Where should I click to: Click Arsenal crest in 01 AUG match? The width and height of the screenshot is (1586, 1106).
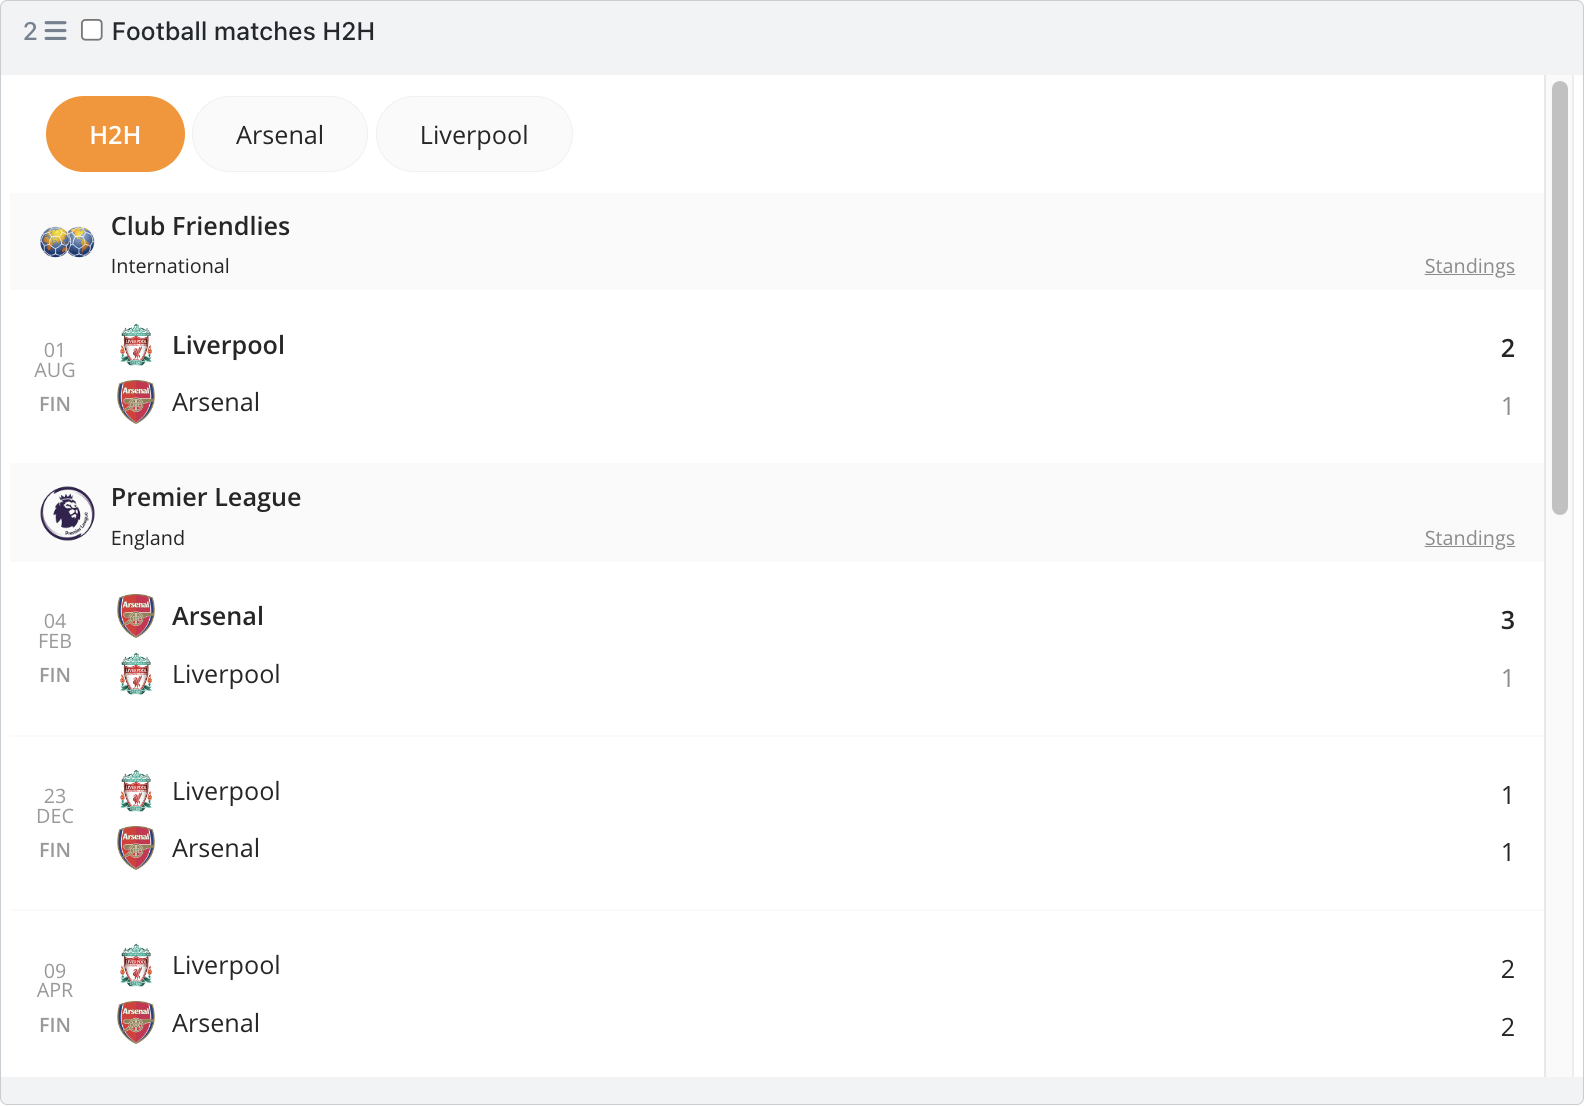(x=136, y=402)
